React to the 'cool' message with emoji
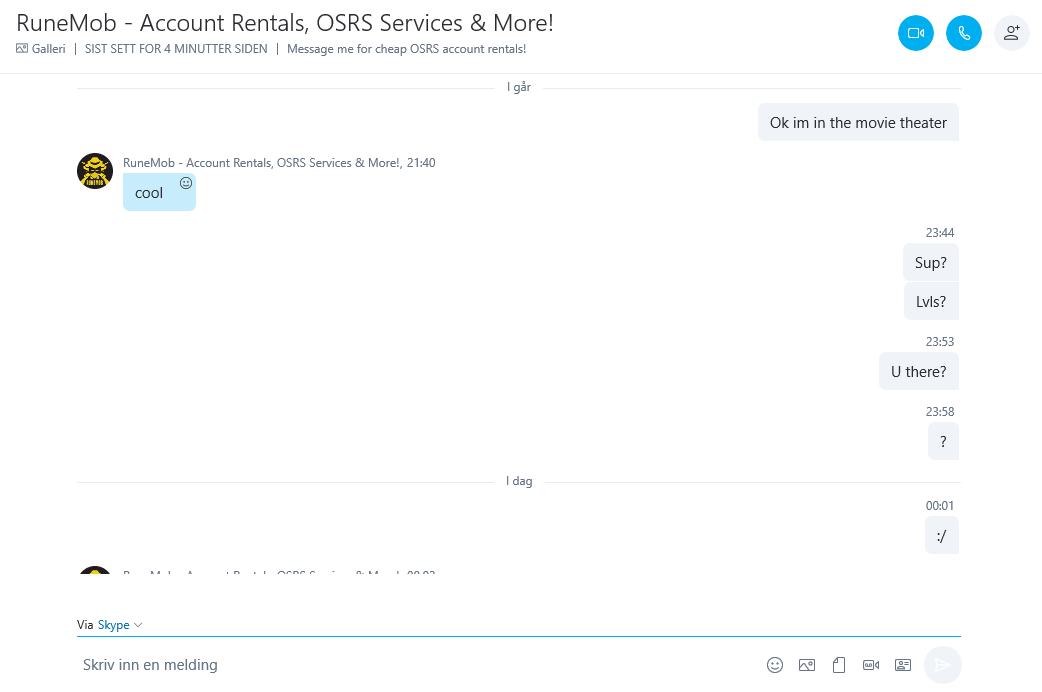Screen dimensions: 1042x692 pos(186,183)
